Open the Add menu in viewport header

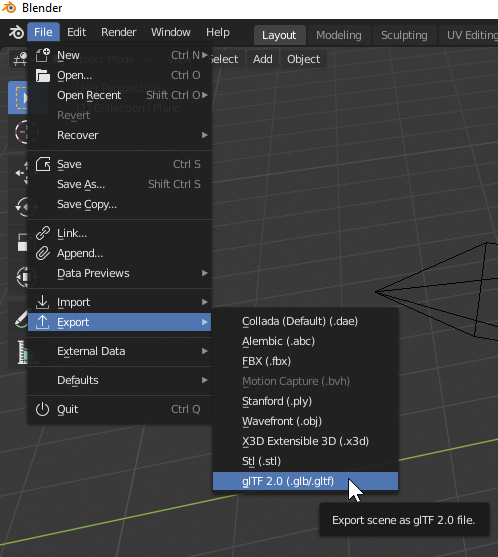[x=263, y=59]
